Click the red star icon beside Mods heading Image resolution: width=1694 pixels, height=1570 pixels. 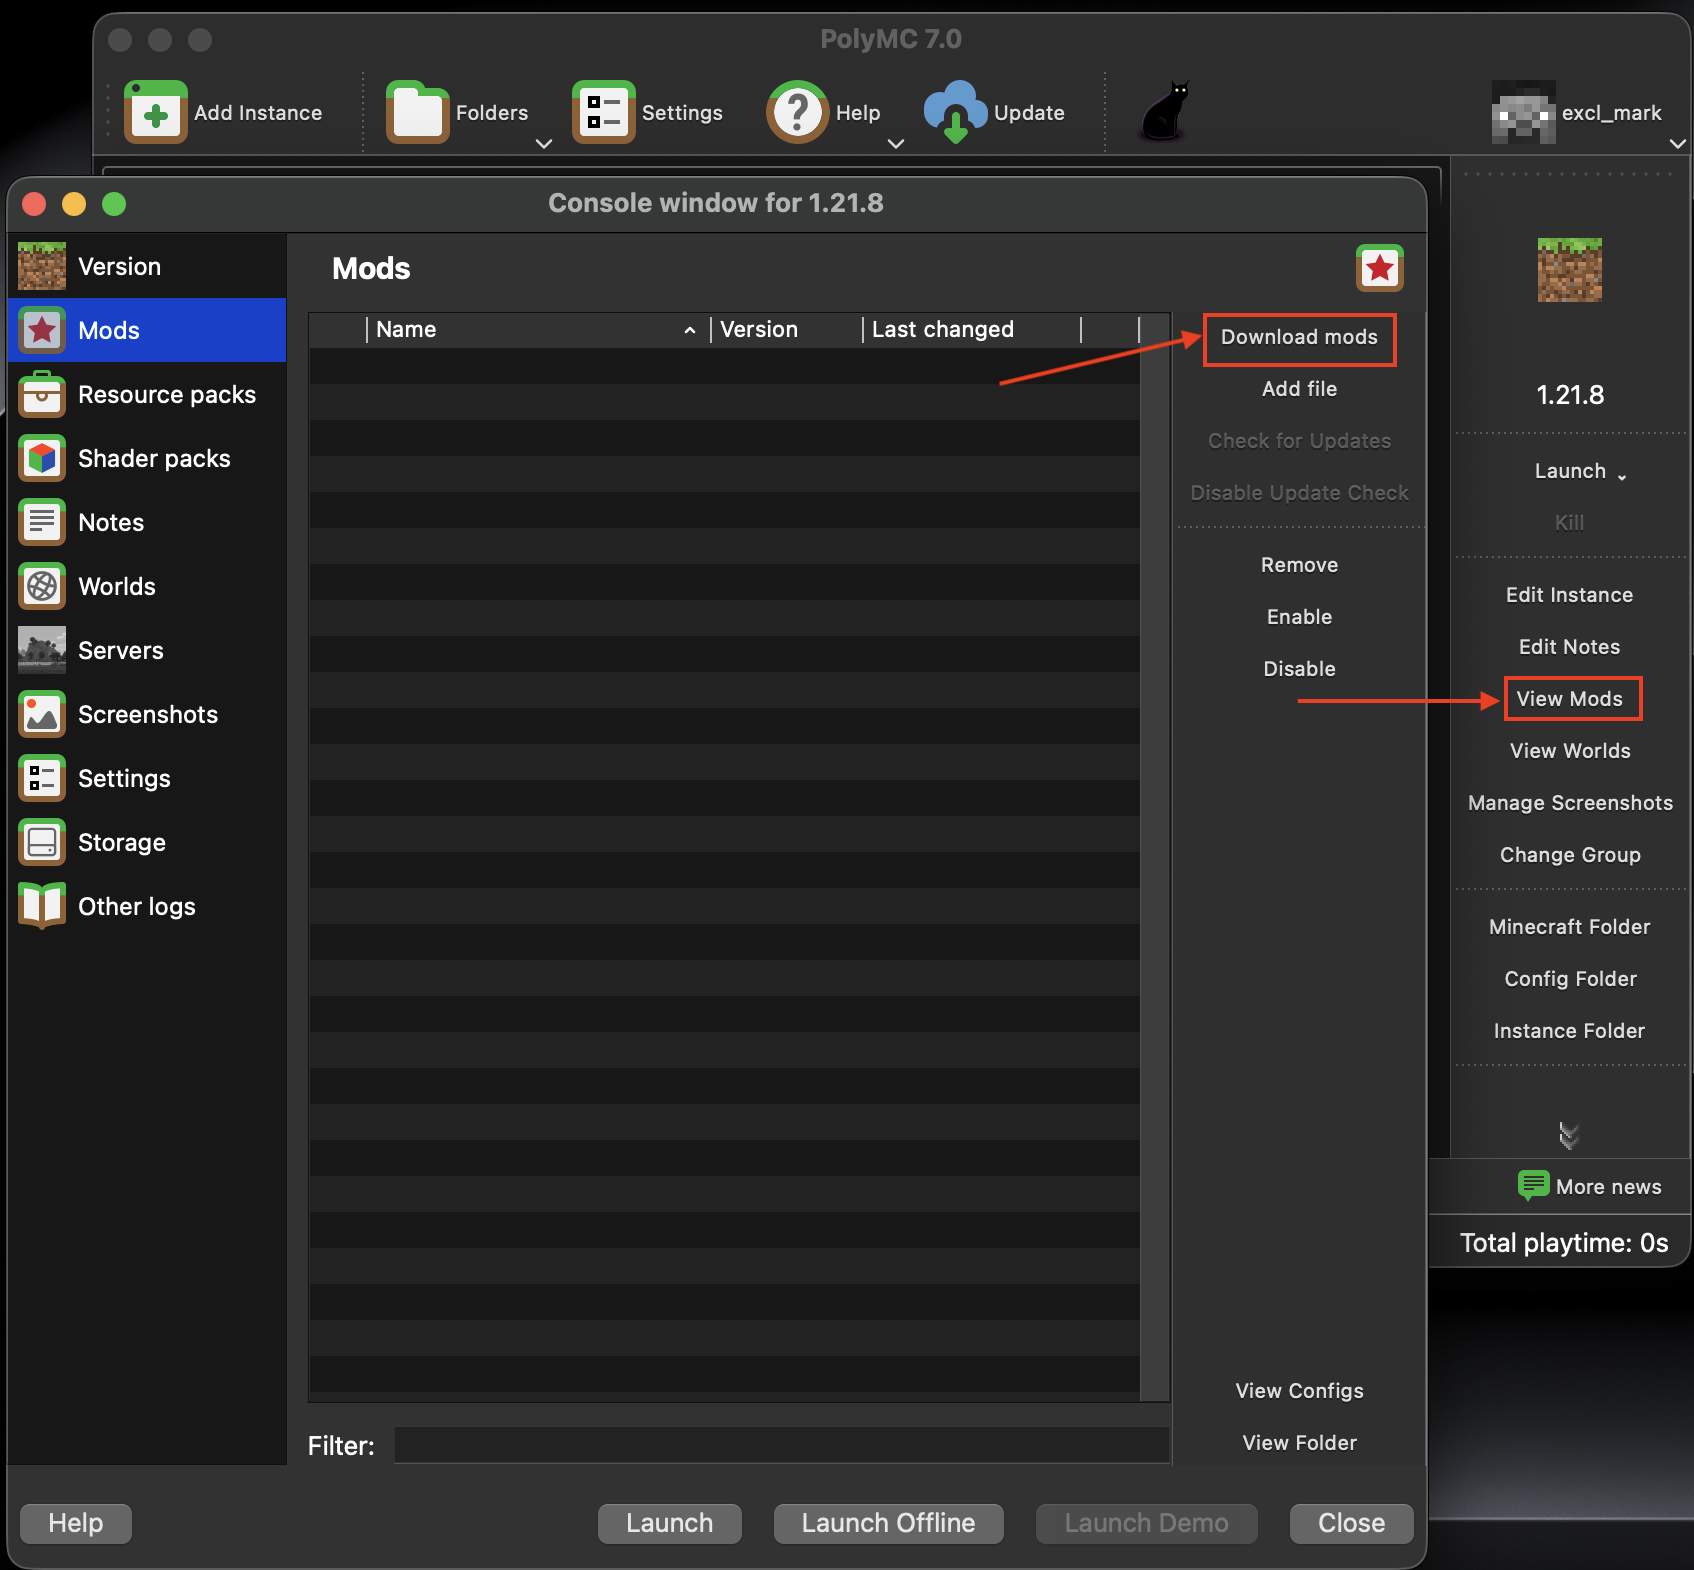1379,268
